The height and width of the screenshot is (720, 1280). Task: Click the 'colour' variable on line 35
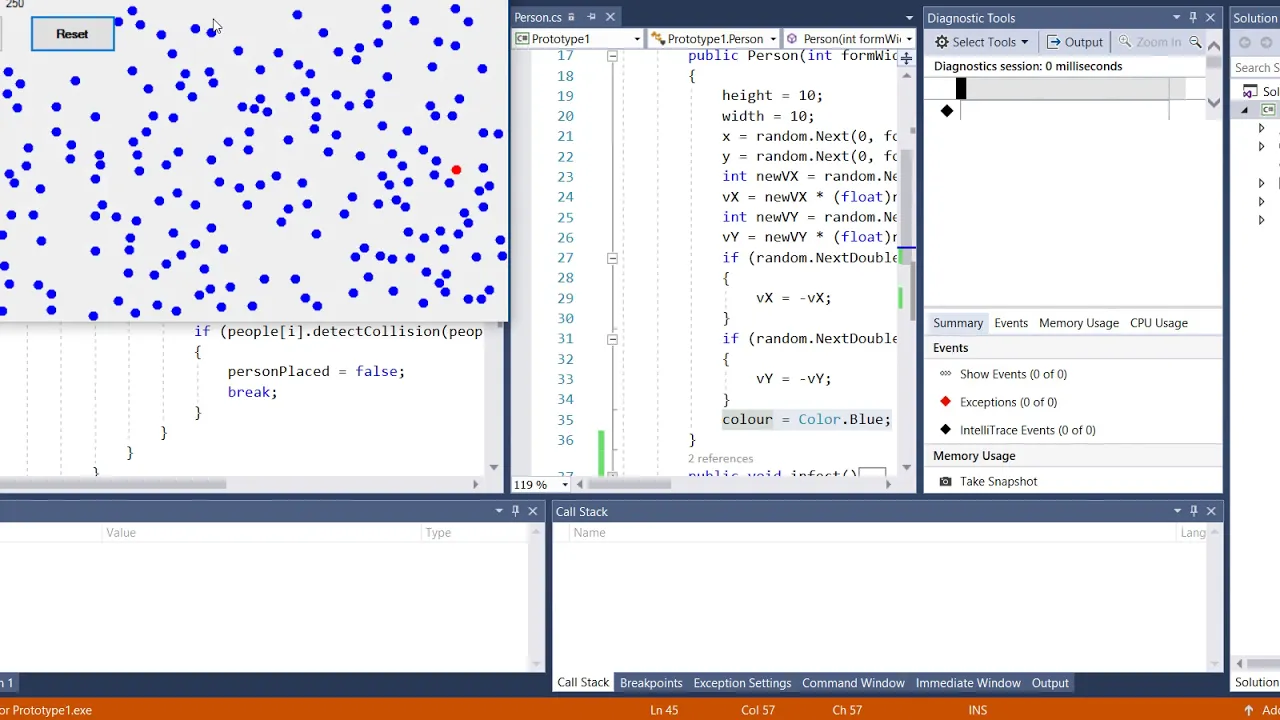[x=747, y=419]
